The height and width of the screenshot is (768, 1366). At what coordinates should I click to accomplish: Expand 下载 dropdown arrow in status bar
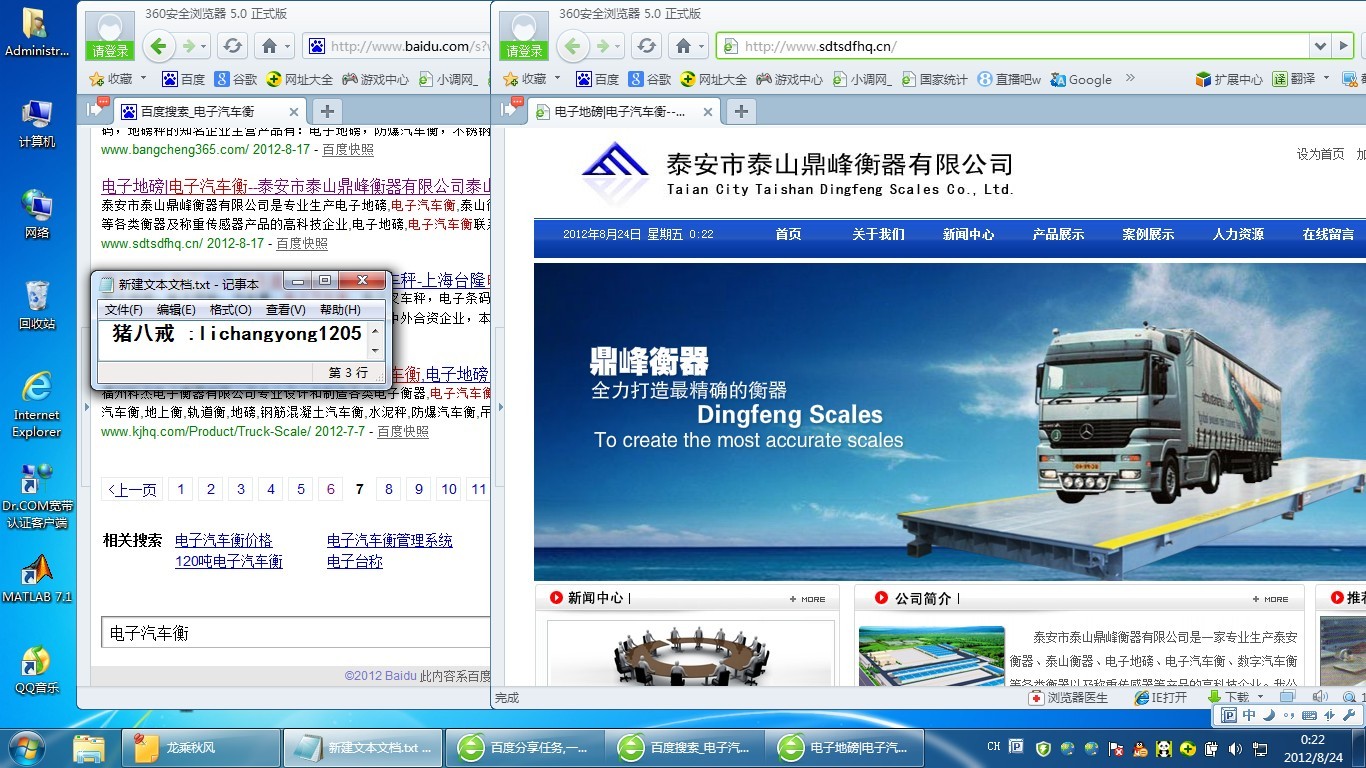point(1259,697)
